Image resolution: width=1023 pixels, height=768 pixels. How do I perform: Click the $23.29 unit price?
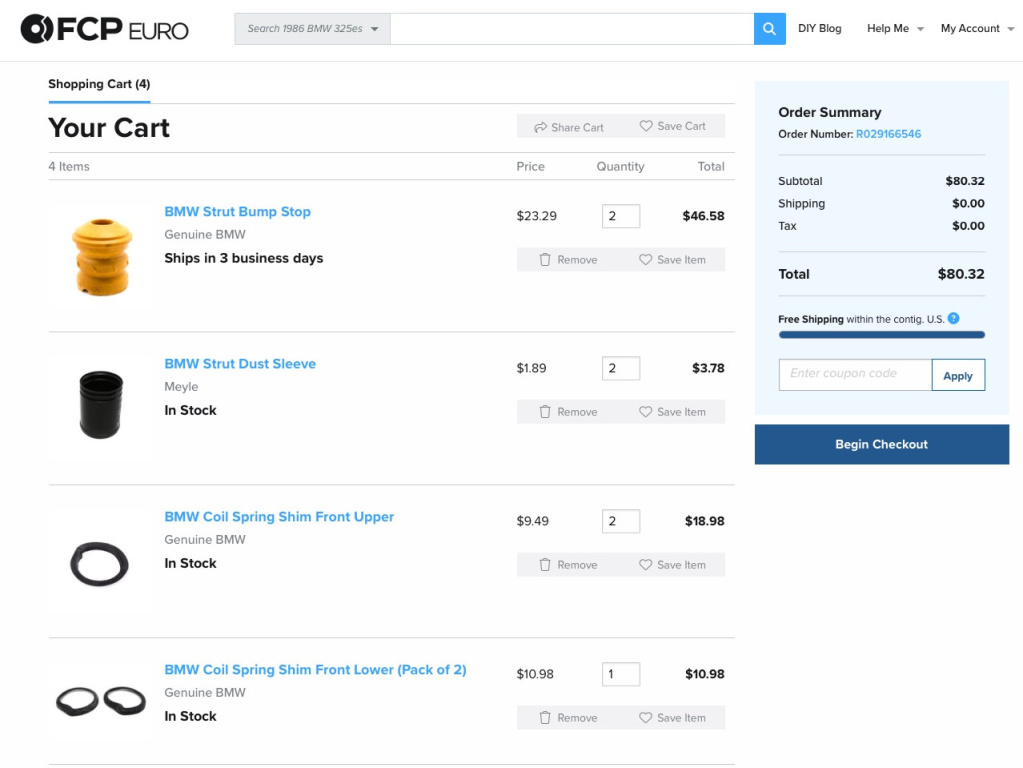[x=537, y=216]
